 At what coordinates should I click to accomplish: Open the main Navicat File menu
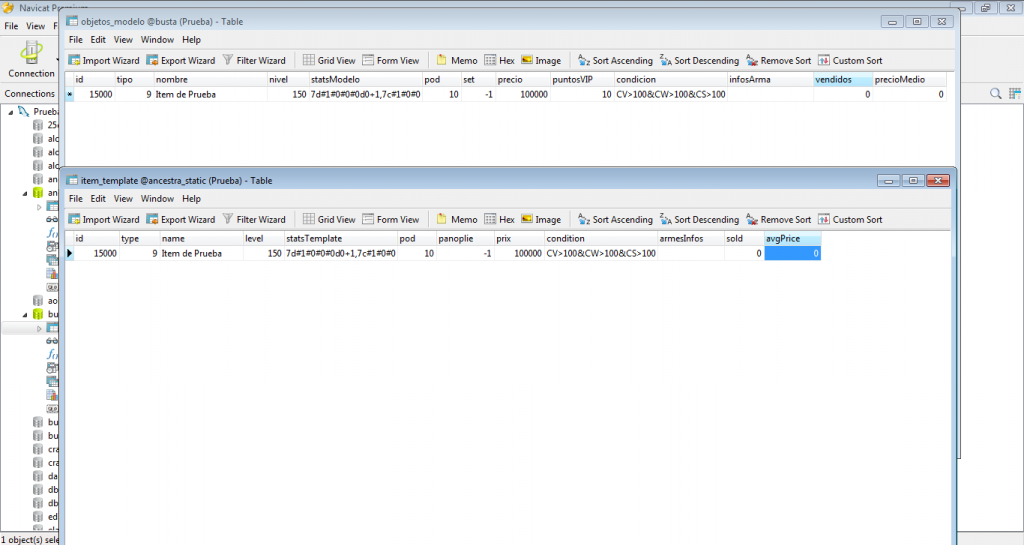point(11,26)
